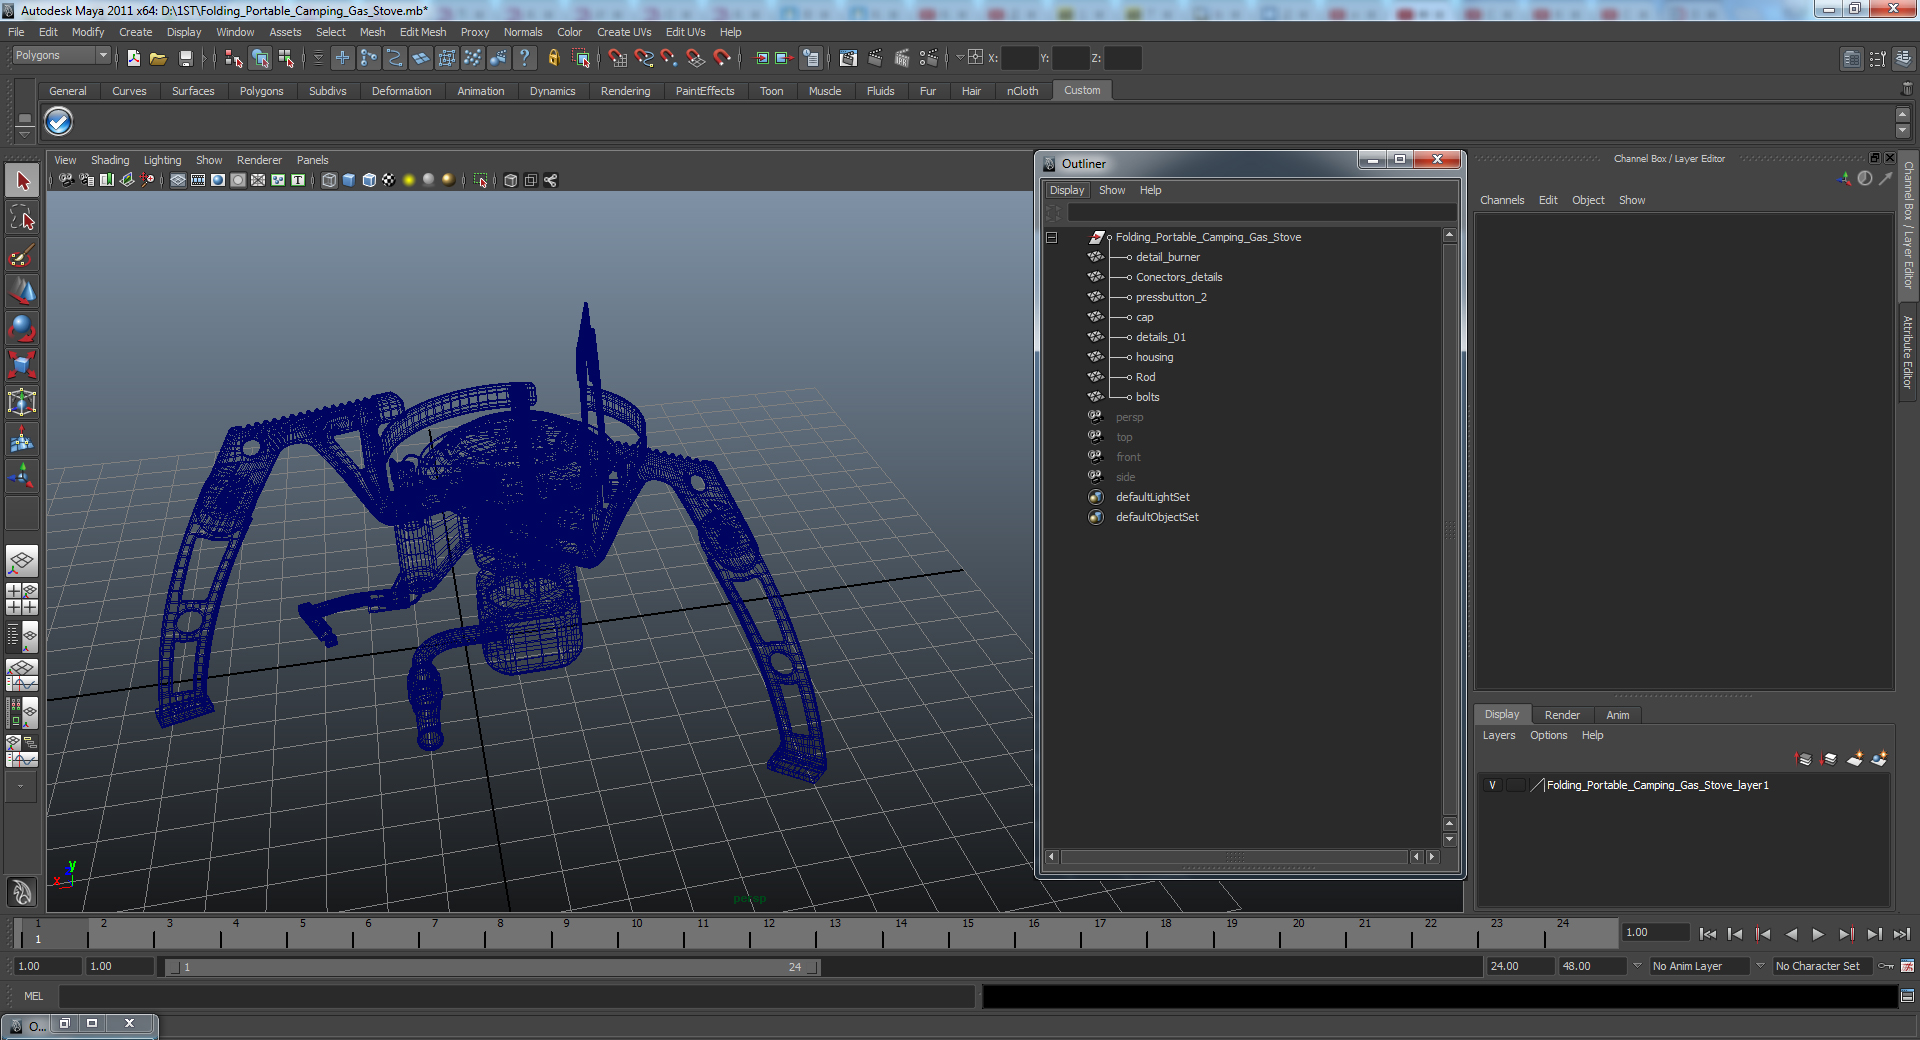Image resolution: width=1920 pixels, height=1040 pixels.
Task: Select the arrow Select tool in toolbox
Action: pos(22,181)
